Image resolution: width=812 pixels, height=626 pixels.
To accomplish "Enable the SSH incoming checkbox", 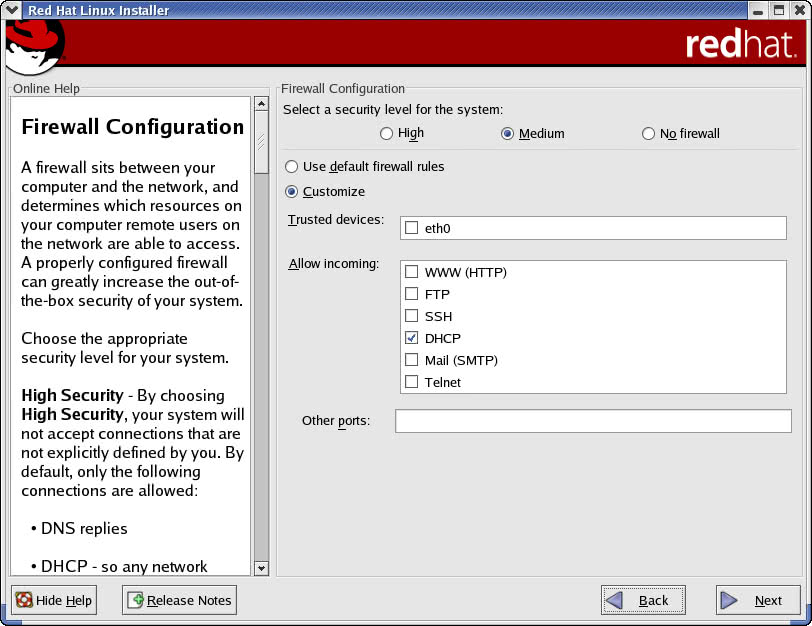I will 411,316.
